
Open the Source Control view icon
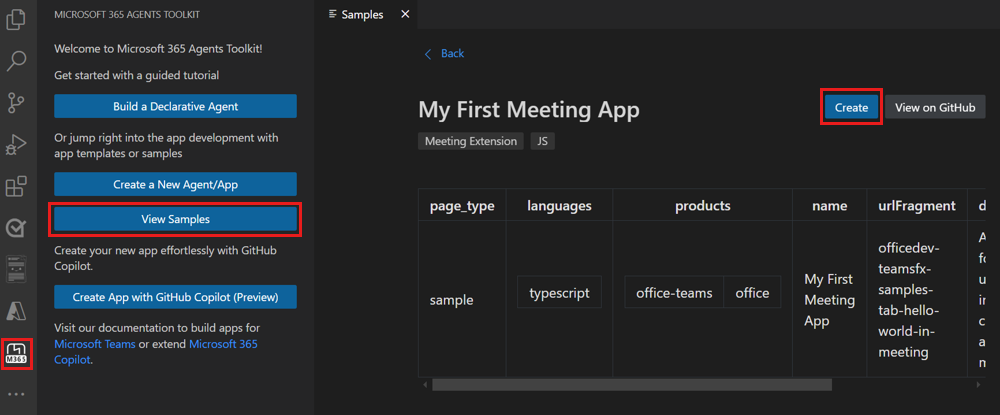click(x=15, y=103)
